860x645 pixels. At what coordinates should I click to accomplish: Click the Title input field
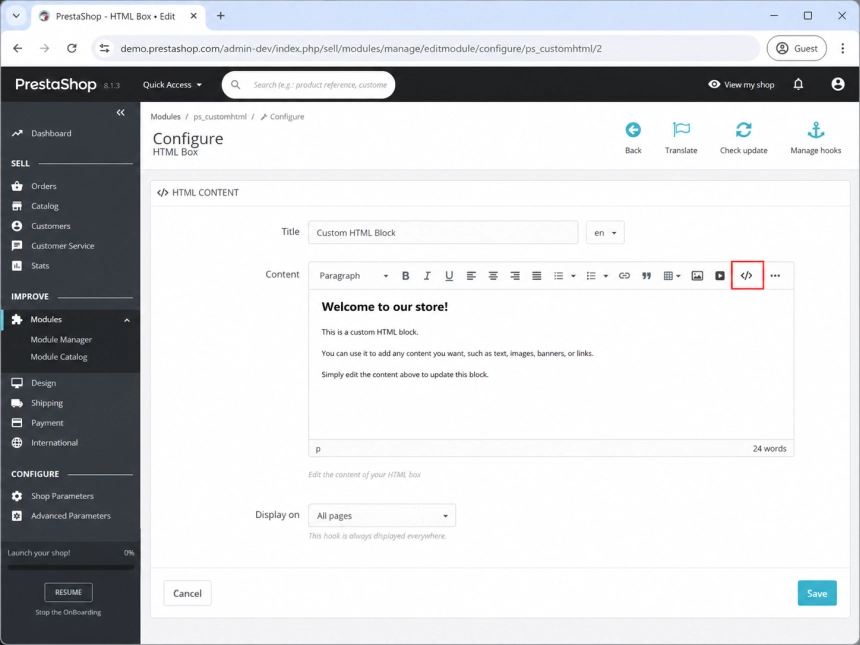tap(443, 233)
